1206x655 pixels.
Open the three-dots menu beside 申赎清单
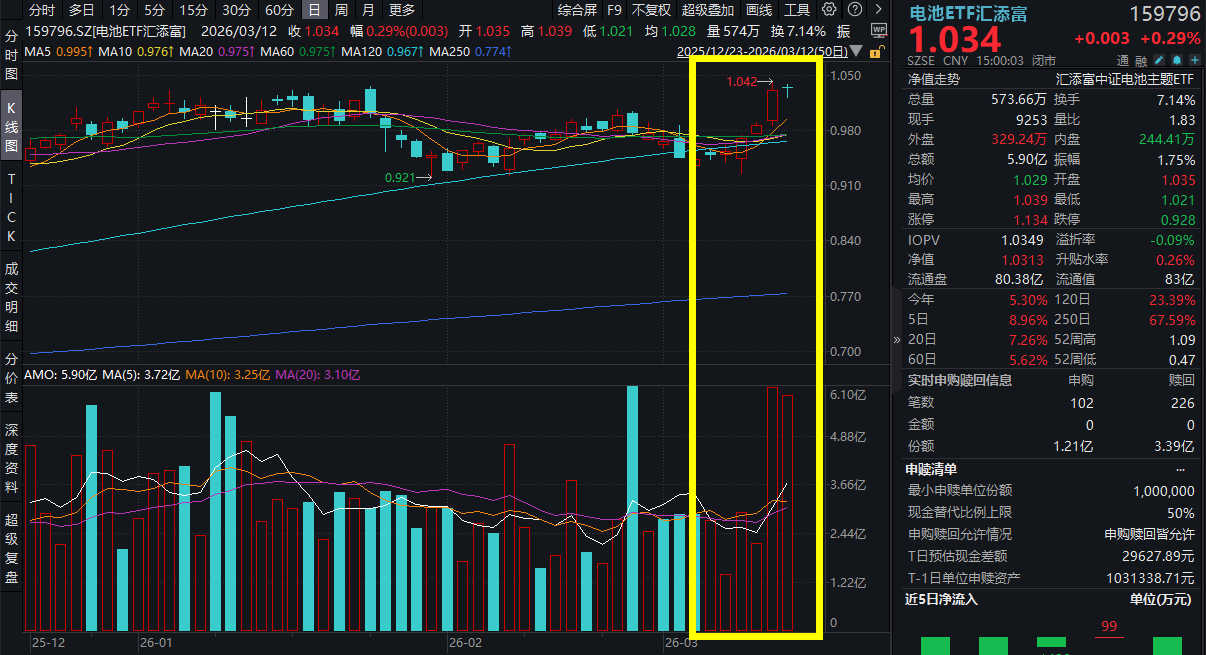pyautogui.click(x=1181, y=469)
